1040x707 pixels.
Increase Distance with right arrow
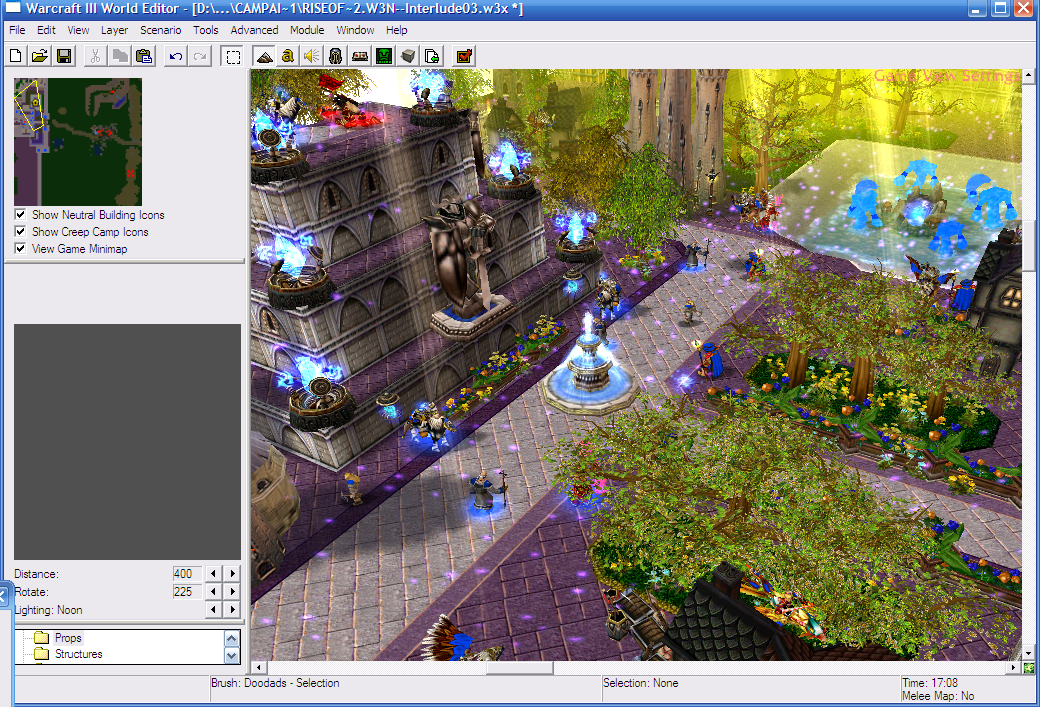[x=232, y=574]
